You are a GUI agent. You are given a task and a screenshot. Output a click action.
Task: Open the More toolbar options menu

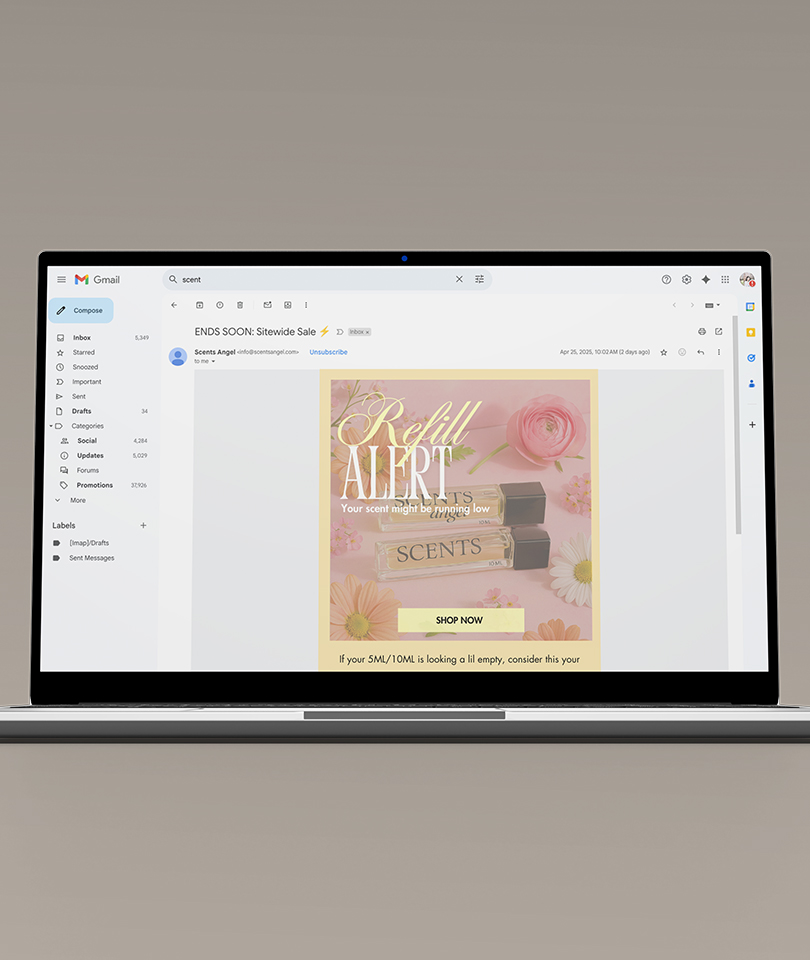[x=306, y=305]
